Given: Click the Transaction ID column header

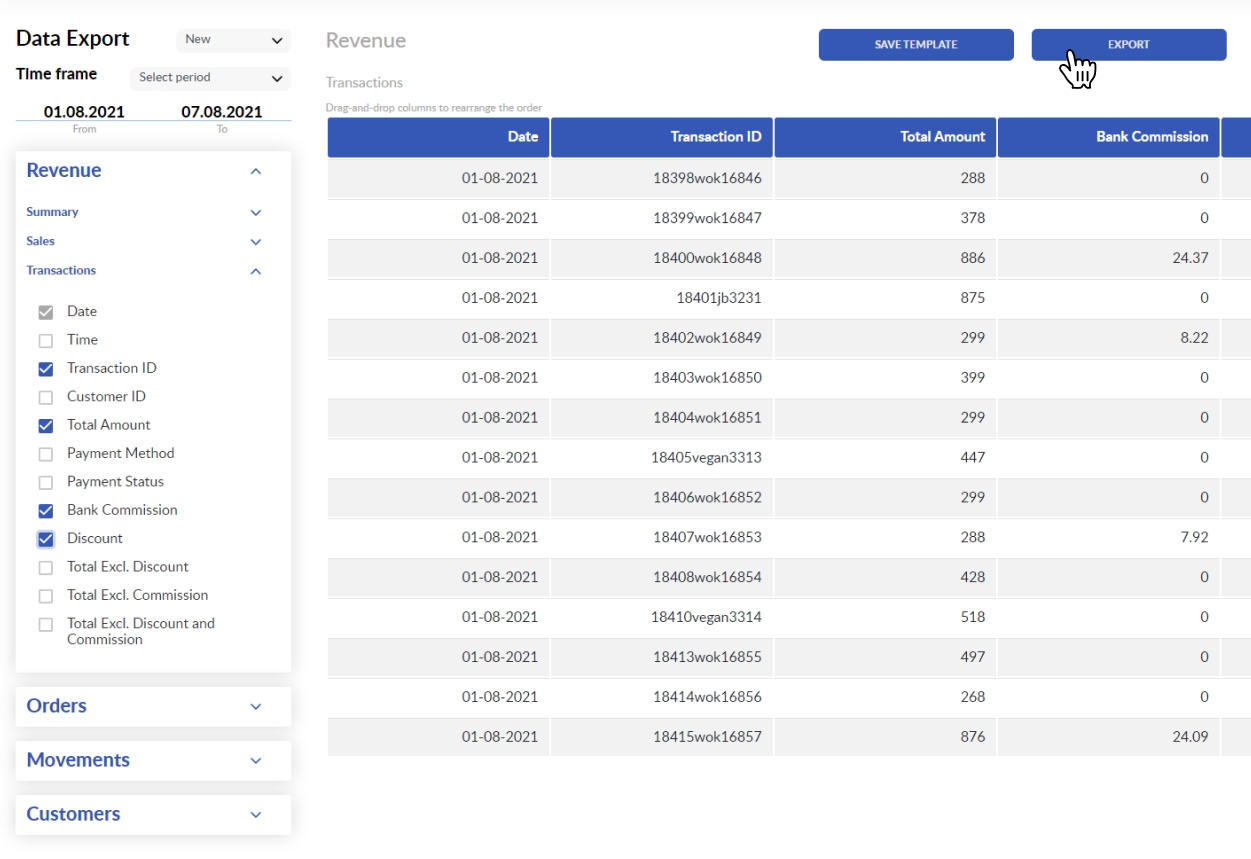Looking at the screenshot, I should (x=661, y=137).
